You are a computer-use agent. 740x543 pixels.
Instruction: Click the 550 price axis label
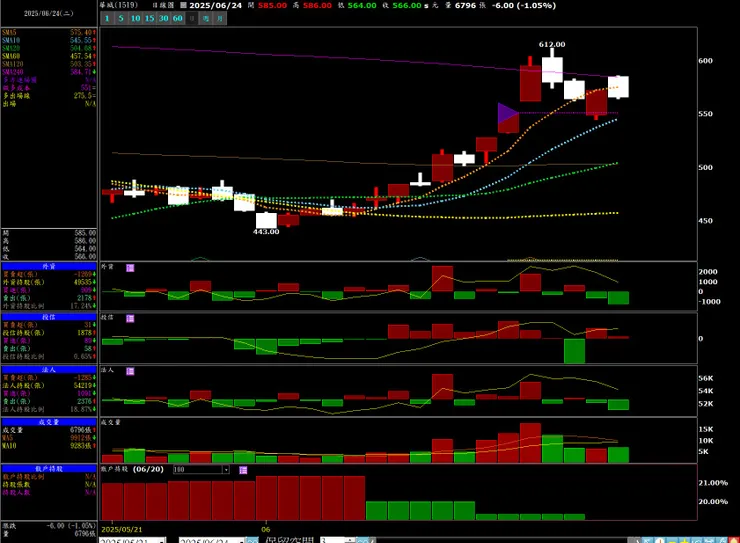pyautogui.click(x=705, y=114)
